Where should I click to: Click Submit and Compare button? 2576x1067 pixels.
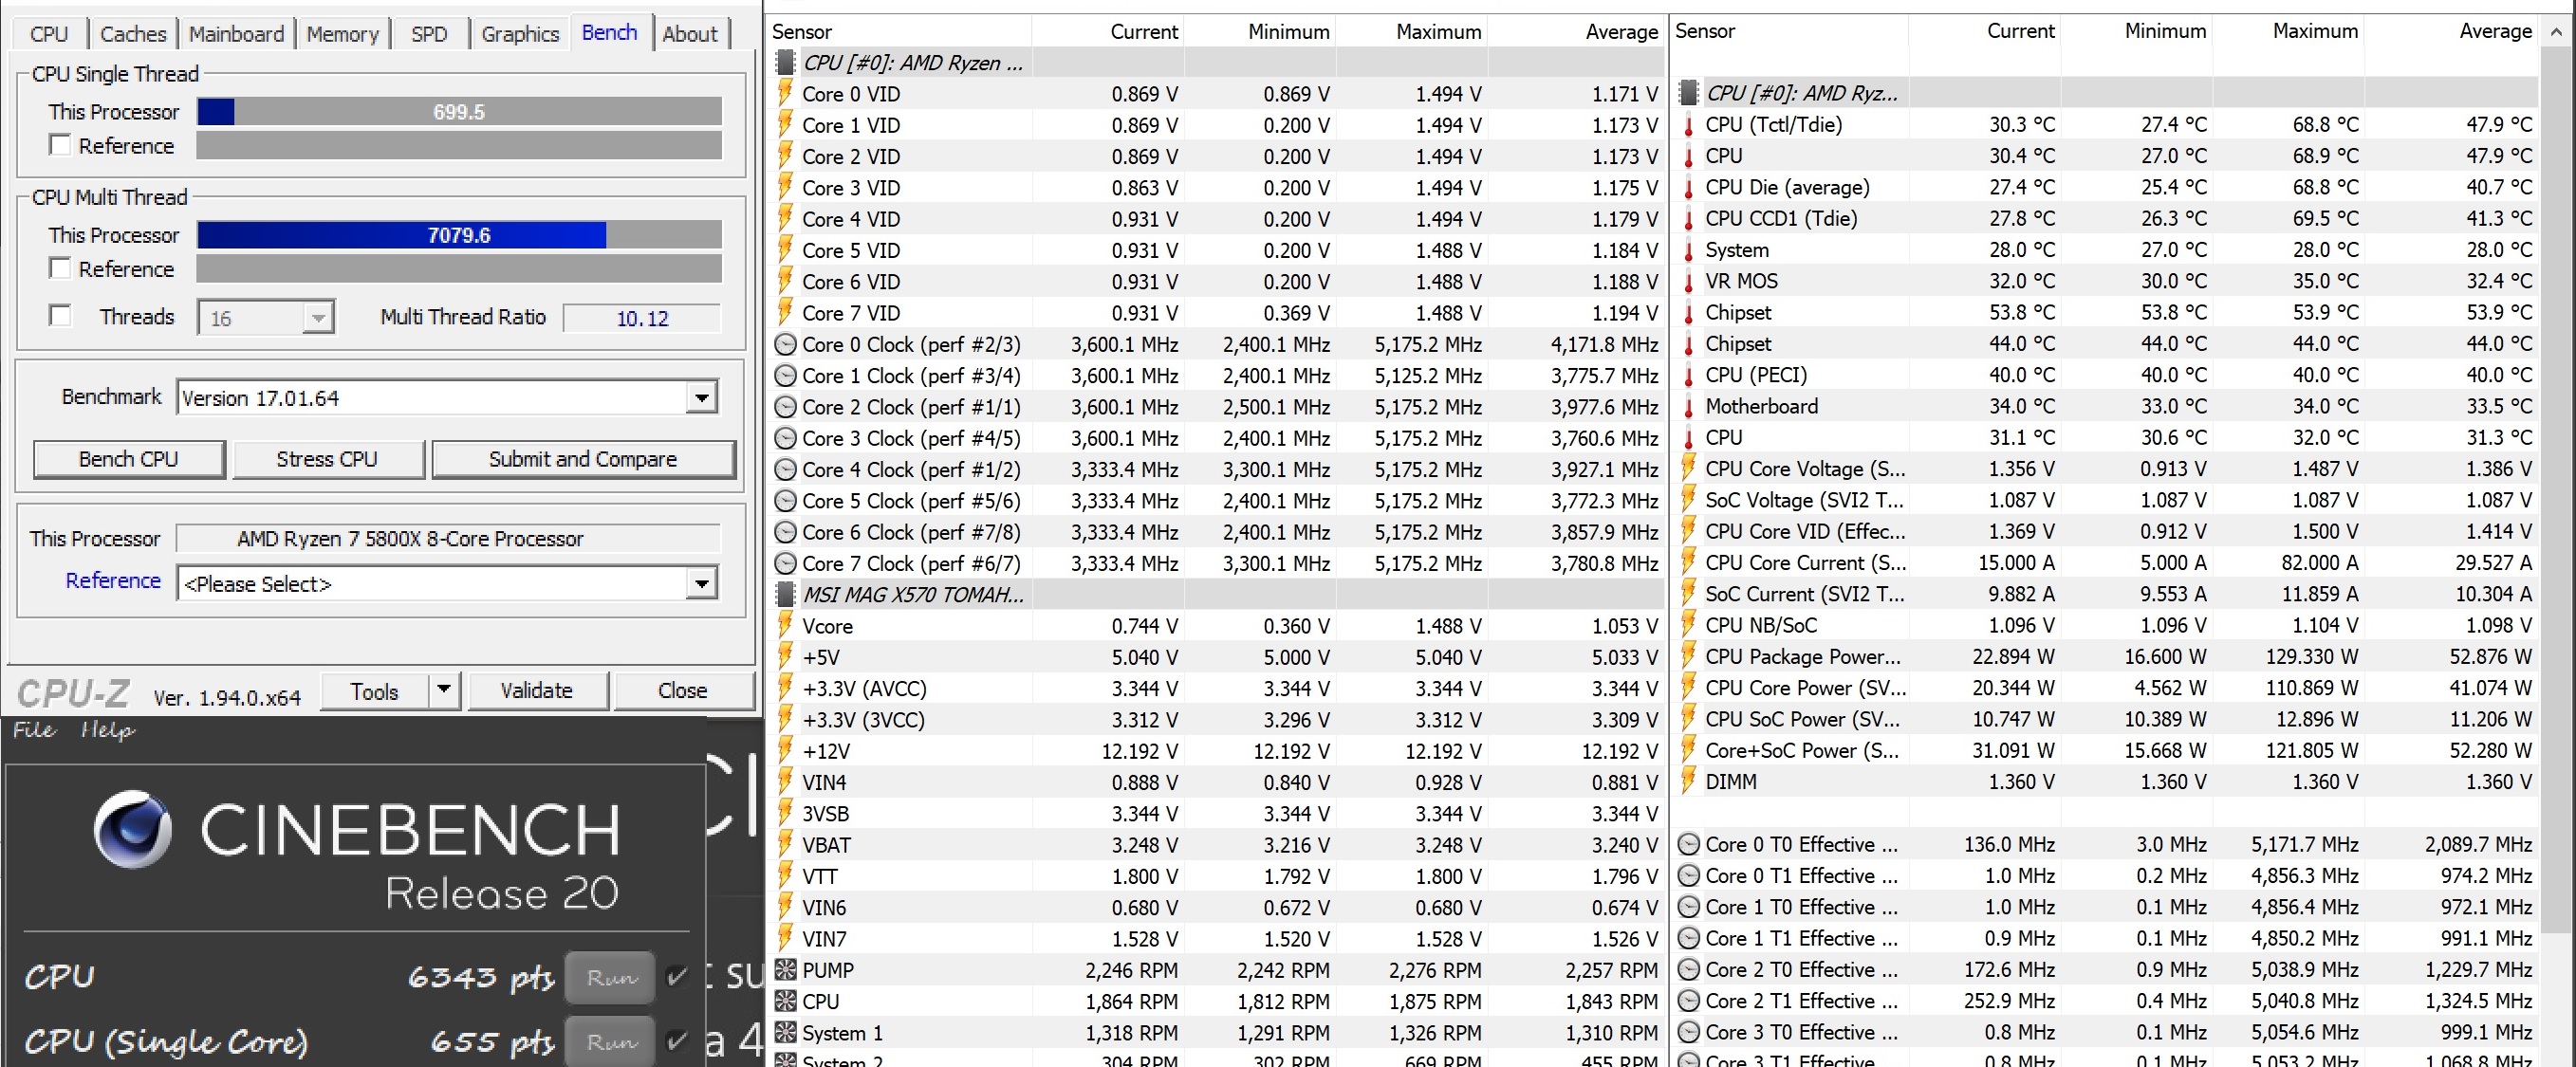(x=583, y=459)
